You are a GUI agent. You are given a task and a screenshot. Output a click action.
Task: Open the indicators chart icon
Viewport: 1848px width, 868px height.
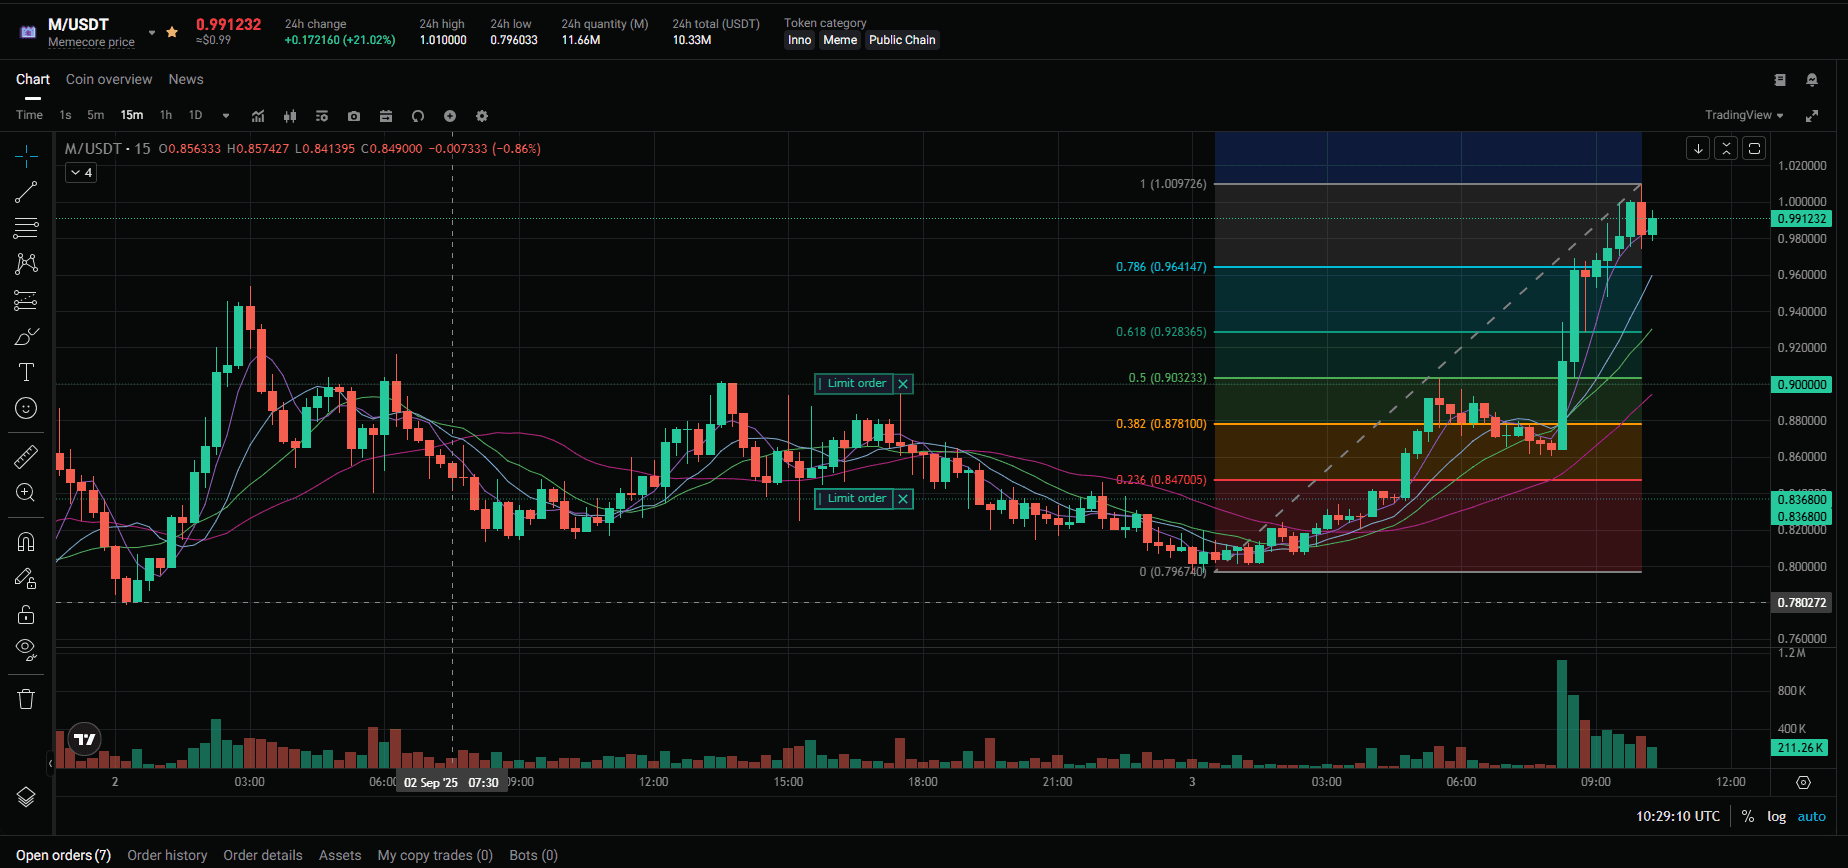pyautogui.click(x=258, y=116)
